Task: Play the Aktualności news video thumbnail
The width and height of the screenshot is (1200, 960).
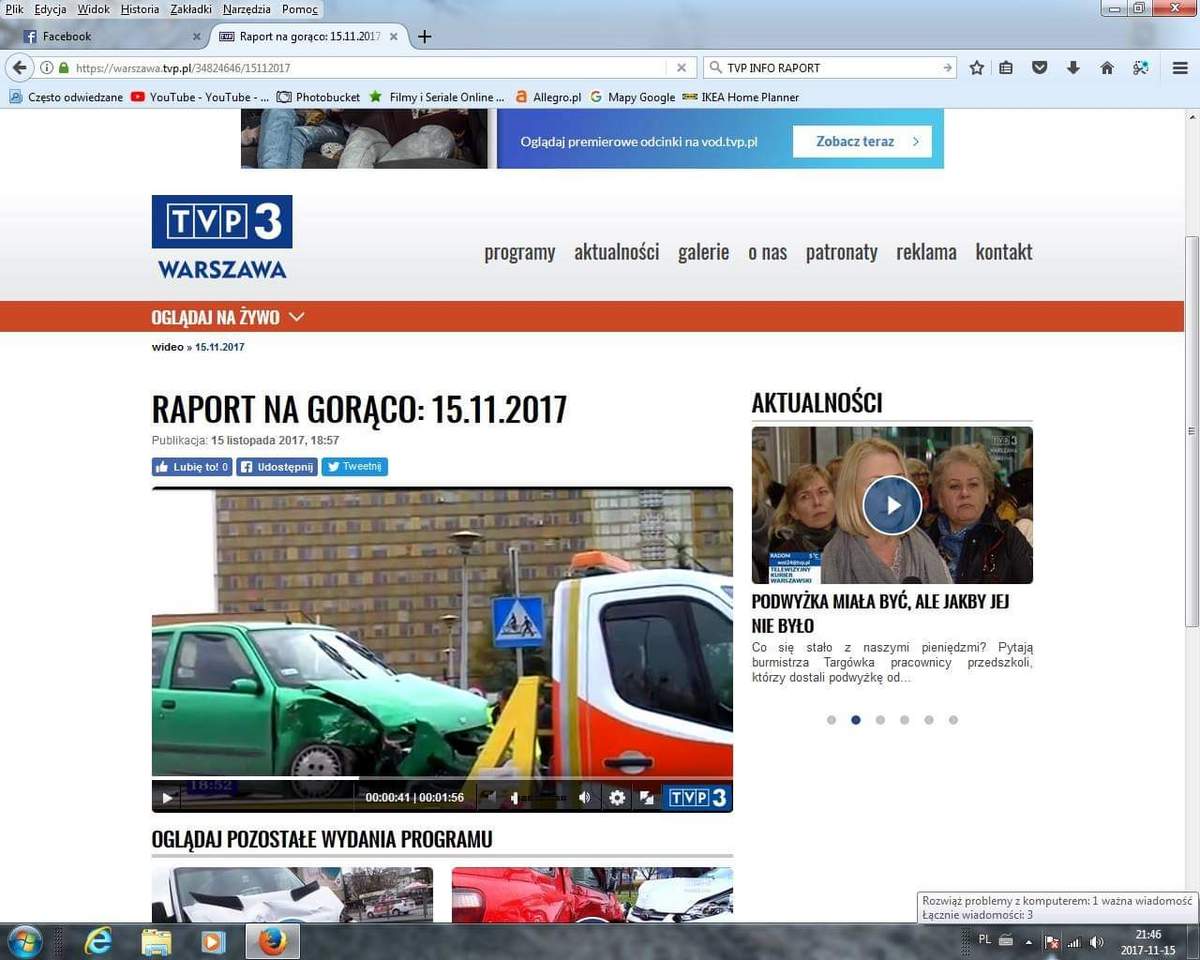Action: click(892, 505)
